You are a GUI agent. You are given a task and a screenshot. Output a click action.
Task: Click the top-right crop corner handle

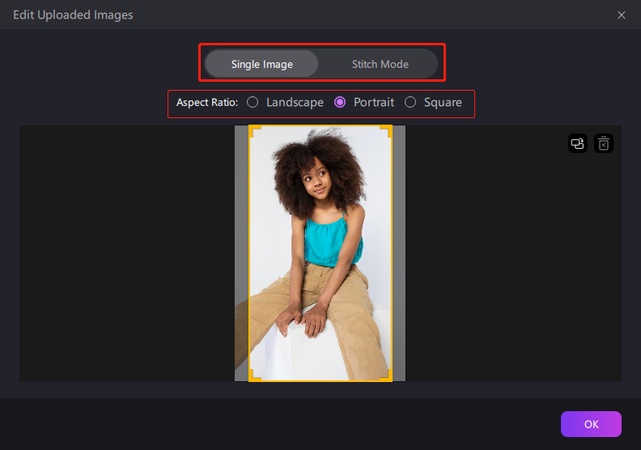pyautogui.click(x=388, y=130)
